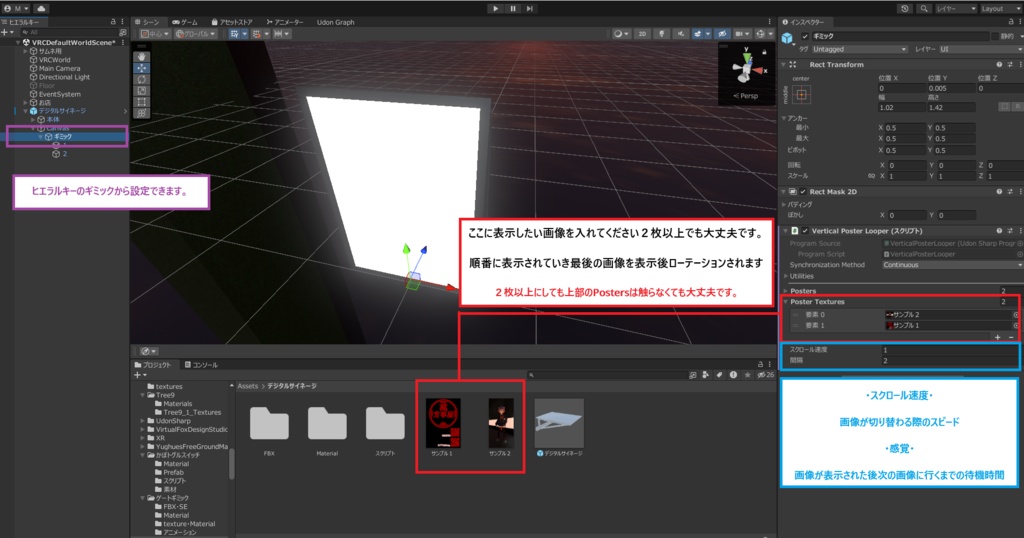Click the global search magnifier icon
The height and width of the screenshot is (538, 1024).
[923, 8]
